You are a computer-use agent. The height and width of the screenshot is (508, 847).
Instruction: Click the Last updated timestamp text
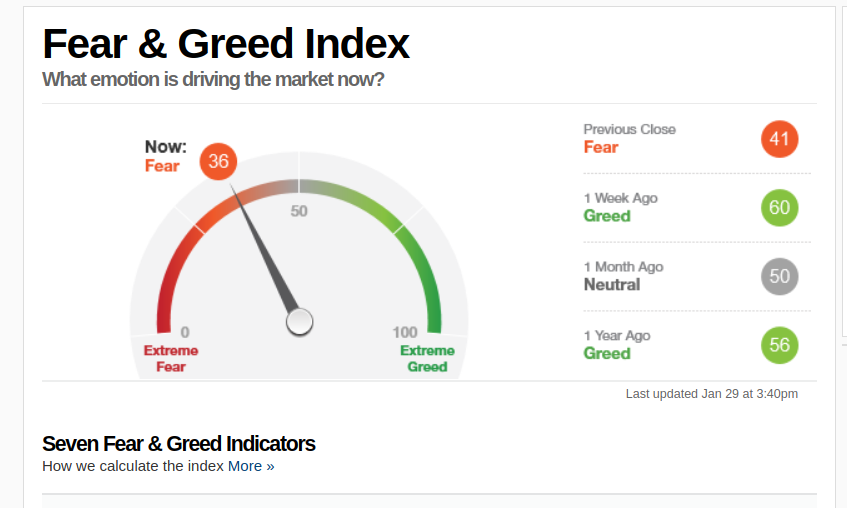tap(711, 394)
